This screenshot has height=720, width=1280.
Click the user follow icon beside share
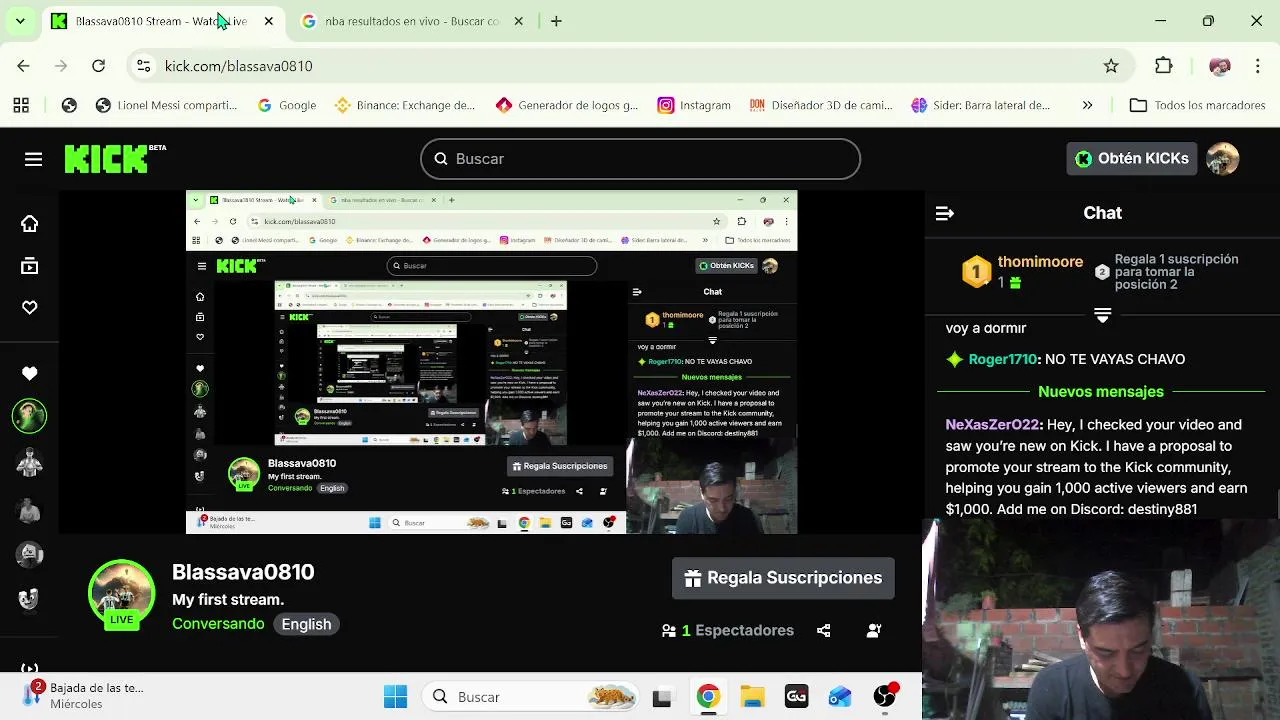pyautogui.click(x=874, y=631)
